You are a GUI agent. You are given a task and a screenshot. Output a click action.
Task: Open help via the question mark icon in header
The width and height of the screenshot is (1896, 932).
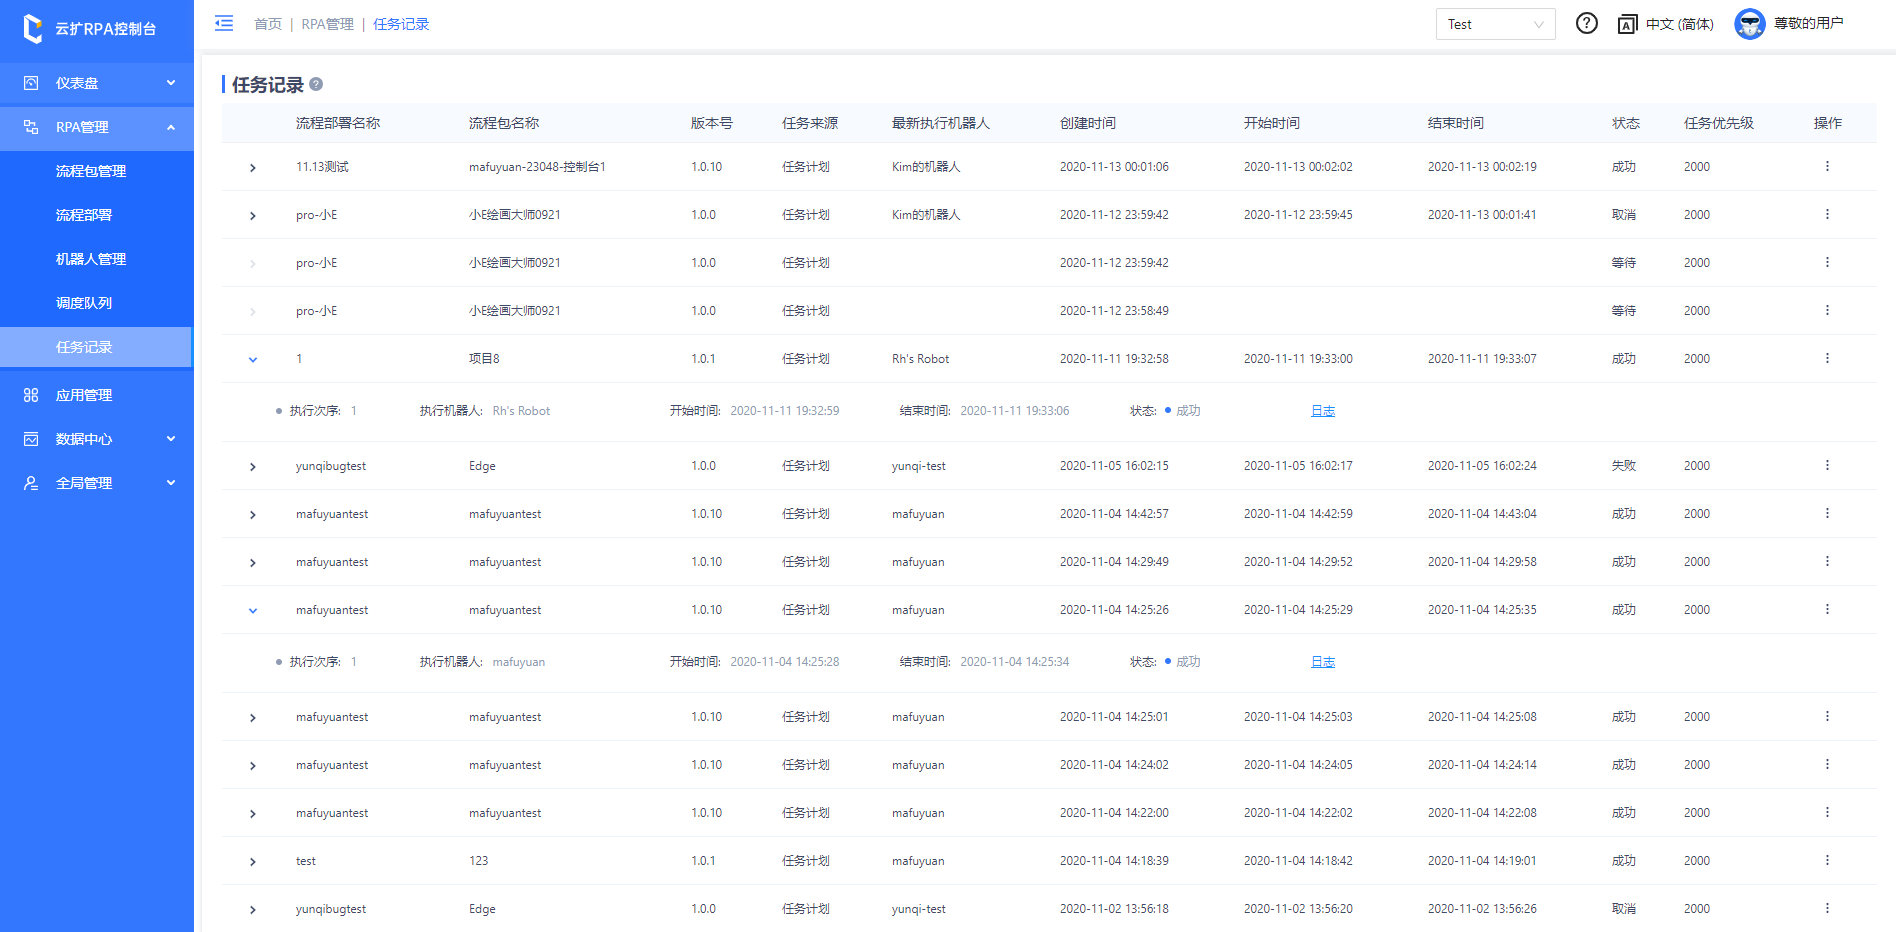point(1586,23)
